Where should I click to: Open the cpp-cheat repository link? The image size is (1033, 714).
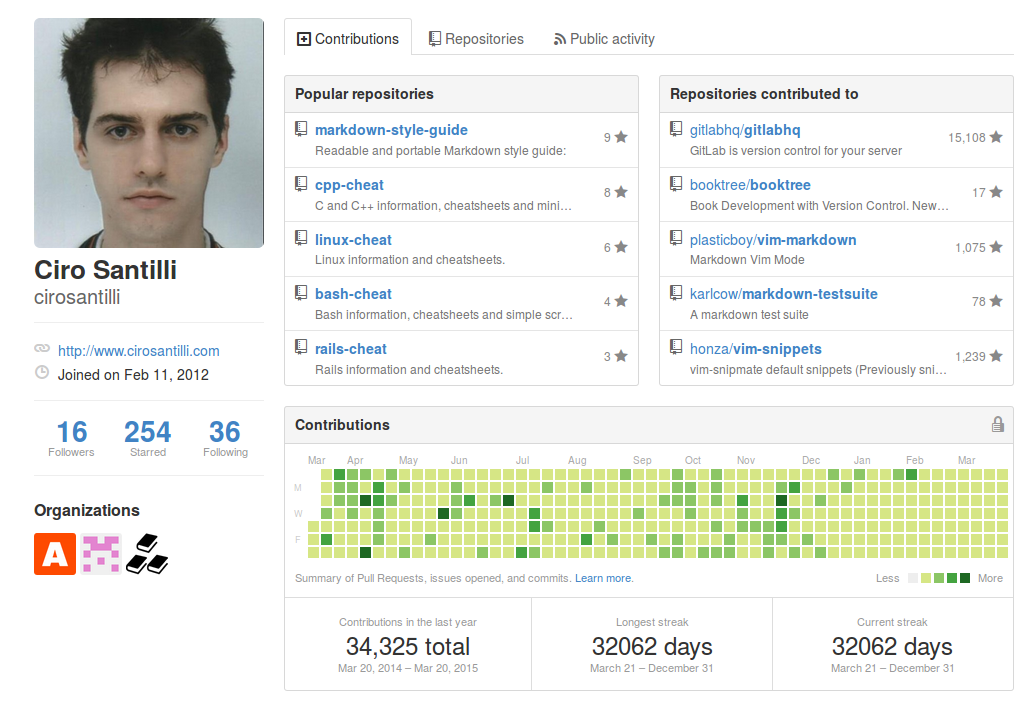(349, 185)
